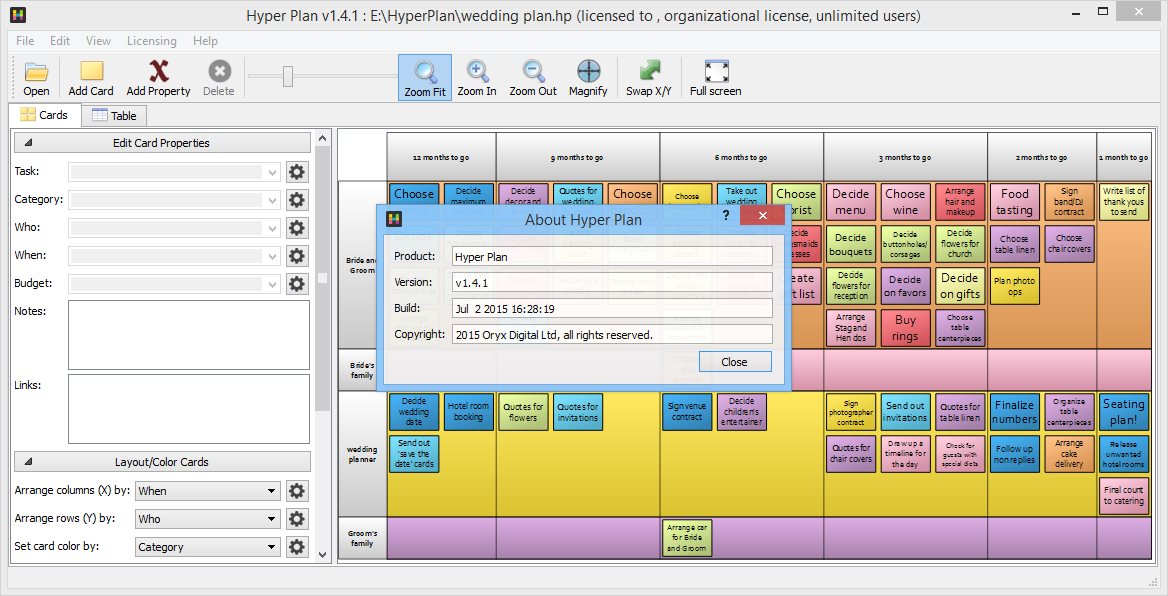This screenshot has height=596, width=1168.
Task: Click the Add Property icon
Action: 158,77
